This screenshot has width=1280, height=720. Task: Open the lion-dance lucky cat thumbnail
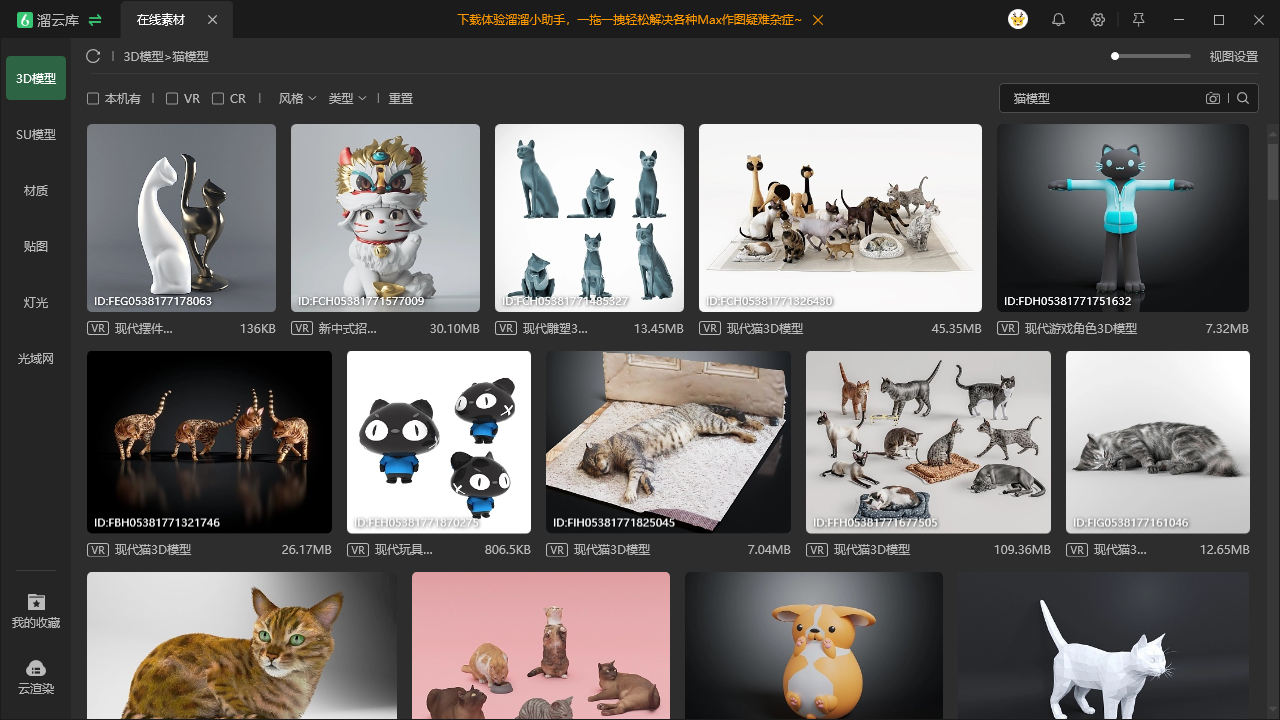(x=385, y=218)
